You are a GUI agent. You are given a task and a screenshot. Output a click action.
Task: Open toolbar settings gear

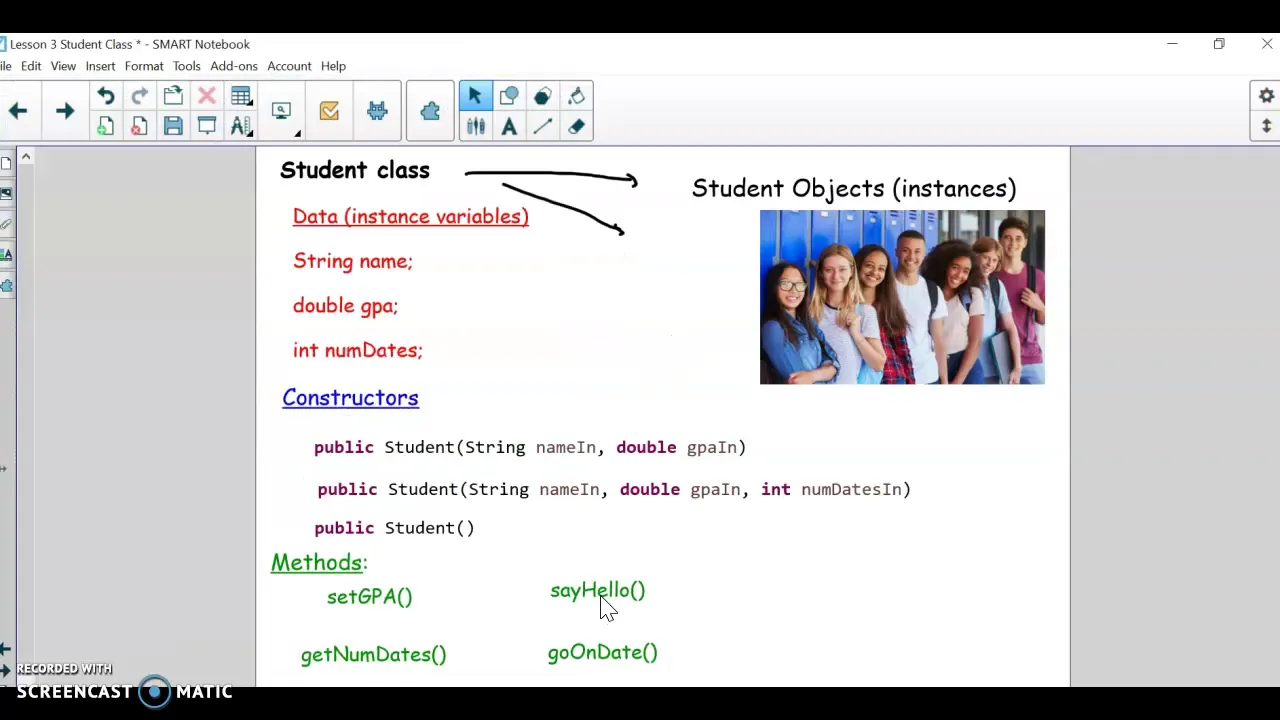(x=1266, y=96)
